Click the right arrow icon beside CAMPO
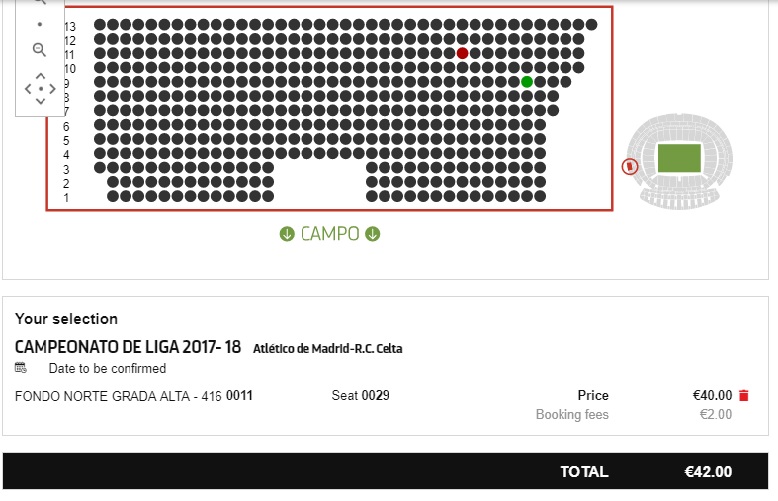 click(373, 234)
